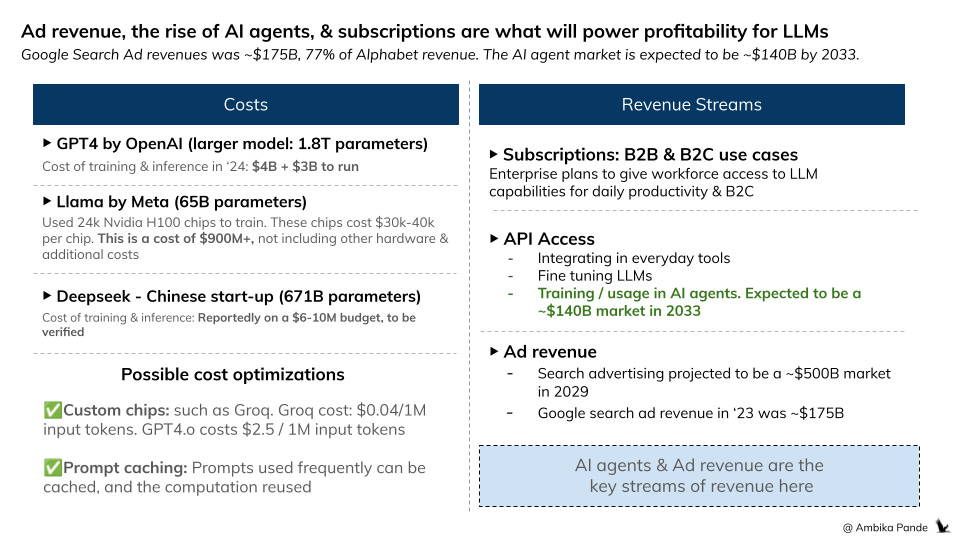Click the green checkmark beside Custom chips
Viewport: 960px width, 540px height.
click(53, 410)
